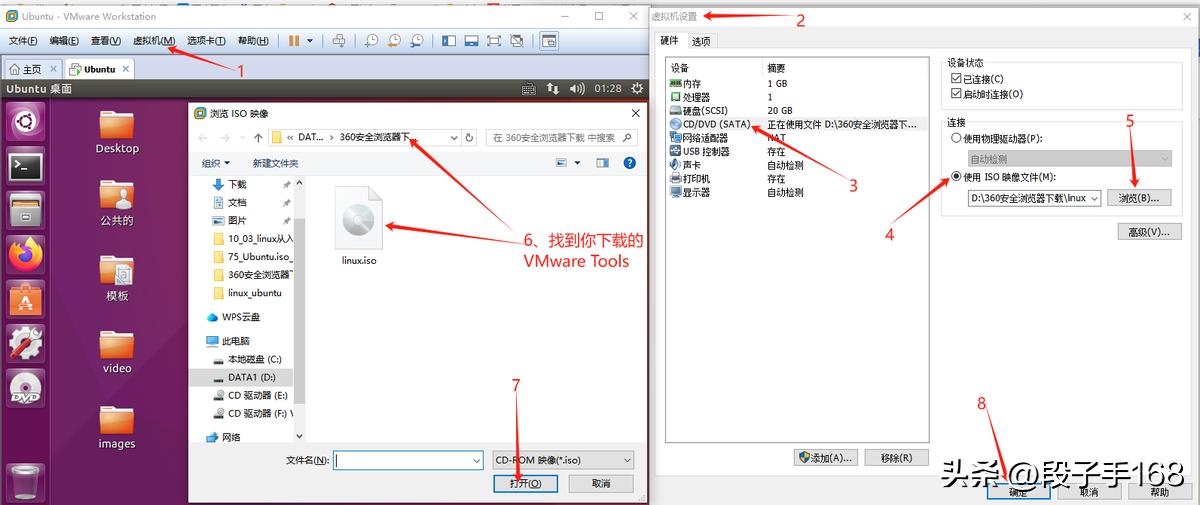
Task: Click the up-folder arrow in browse dialog
Action: pos(258,137)
